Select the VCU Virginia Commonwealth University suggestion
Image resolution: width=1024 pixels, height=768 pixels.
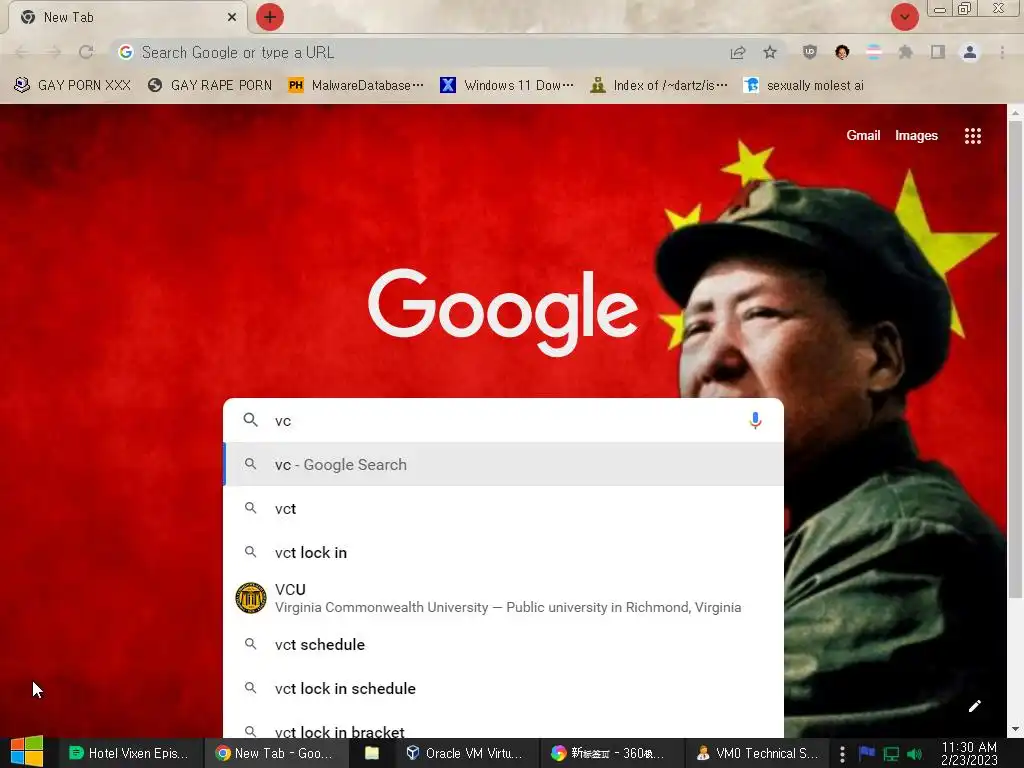pos(503,598)
